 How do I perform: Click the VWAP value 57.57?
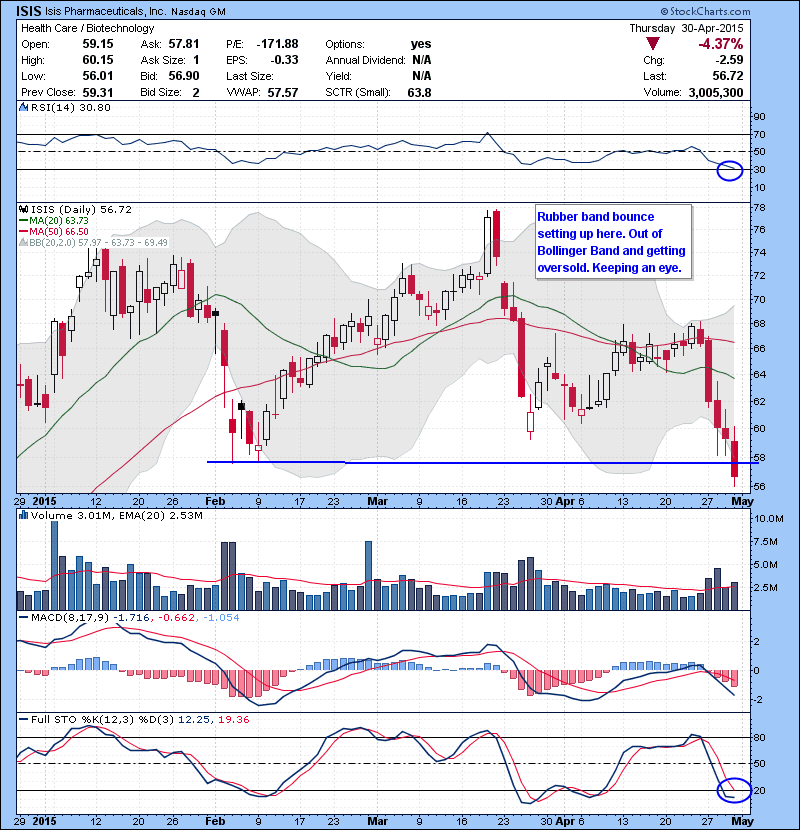(x=283, y=92)
